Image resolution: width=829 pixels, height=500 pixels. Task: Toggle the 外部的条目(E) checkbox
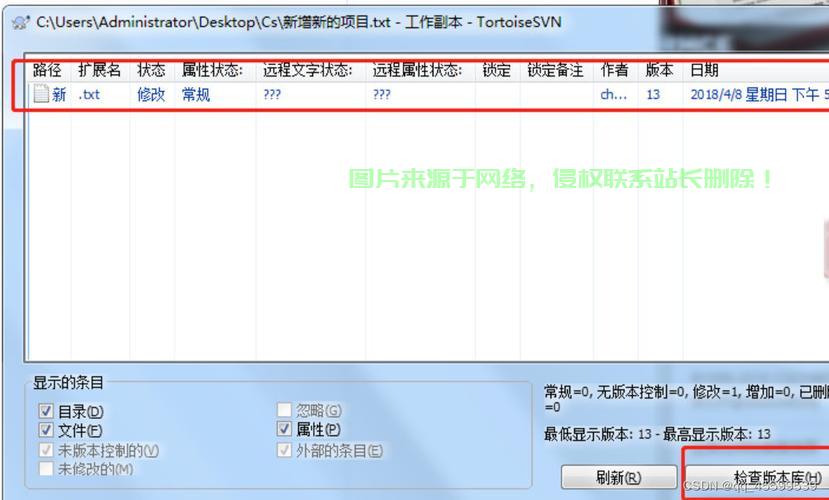click(x=284, y=450)
